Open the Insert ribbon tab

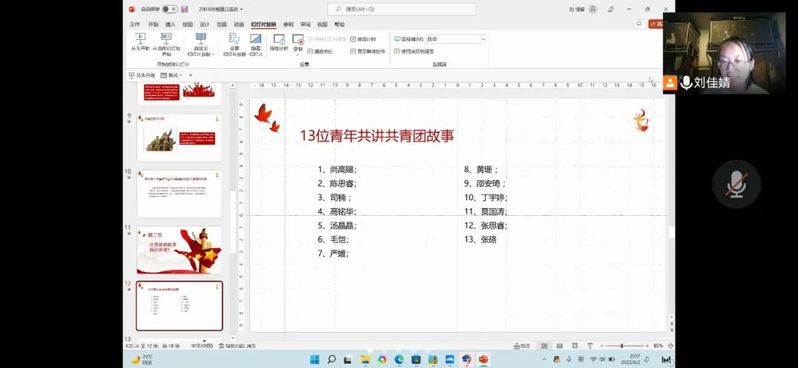170,24
